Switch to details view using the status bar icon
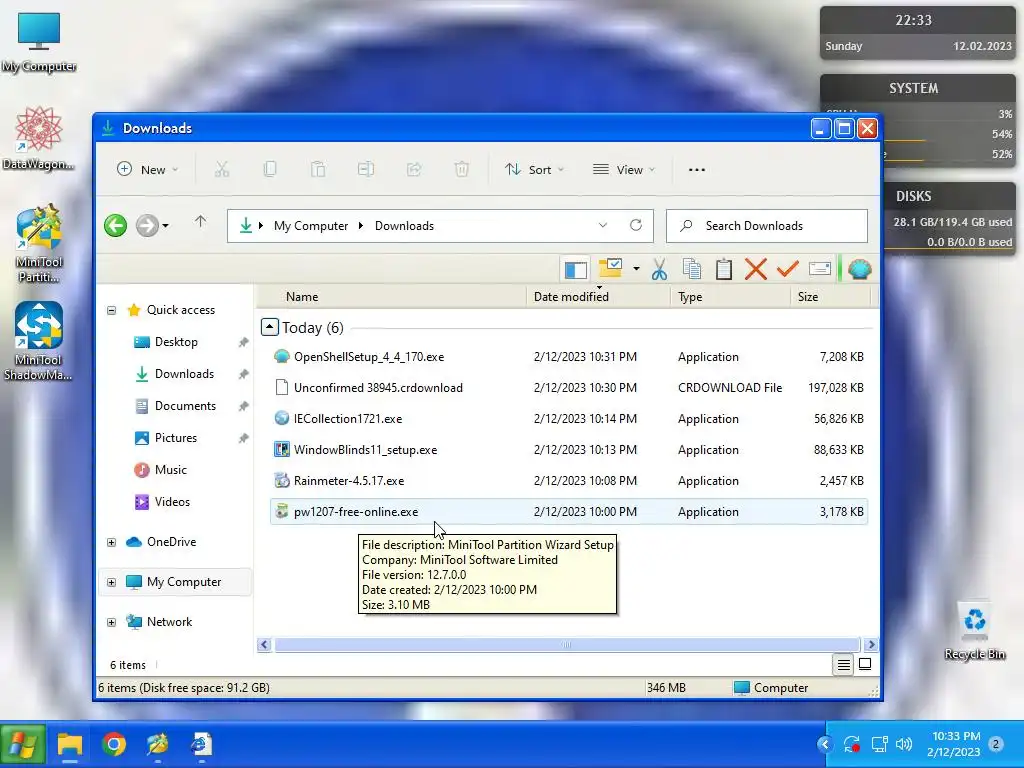The height and width of the screenshot is (768, 1024). [x=844, y=665]
